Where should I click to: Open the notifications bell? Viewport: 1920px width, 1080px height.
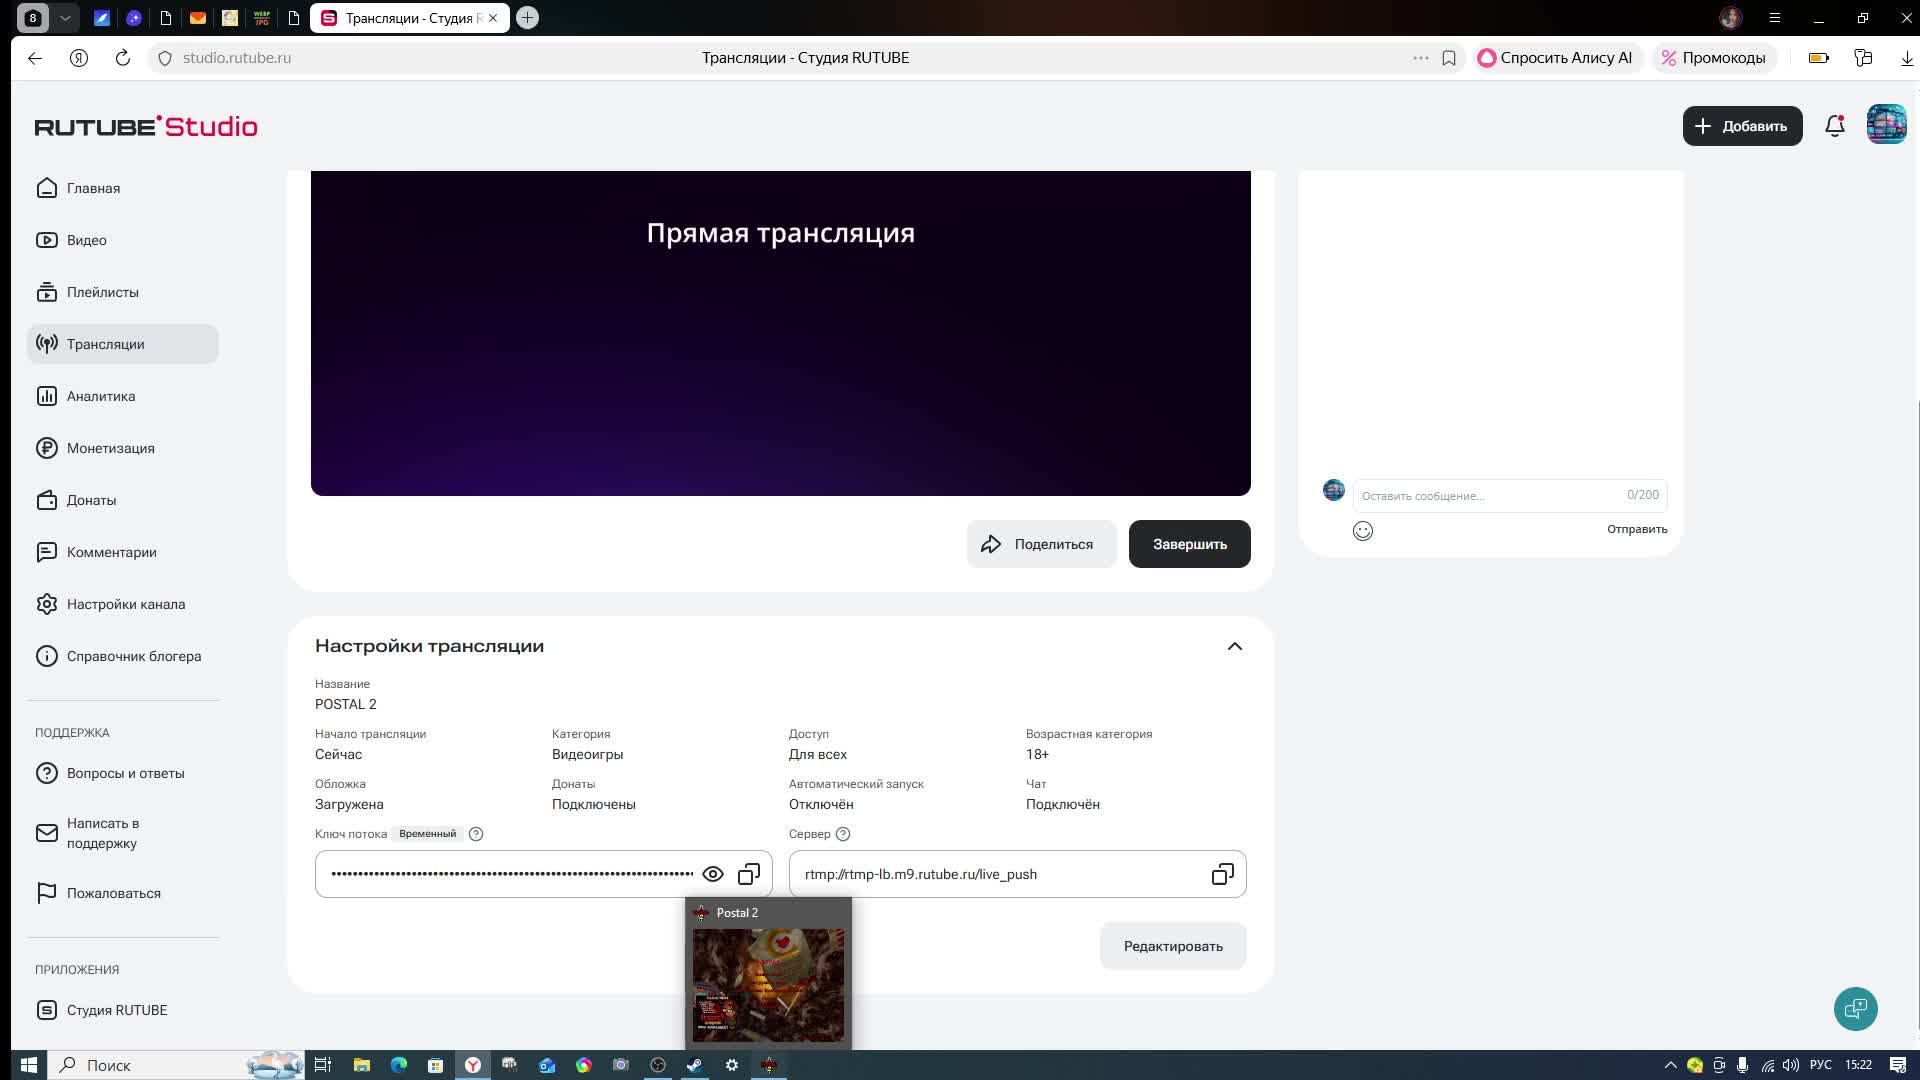click(x=1834, y=126)
